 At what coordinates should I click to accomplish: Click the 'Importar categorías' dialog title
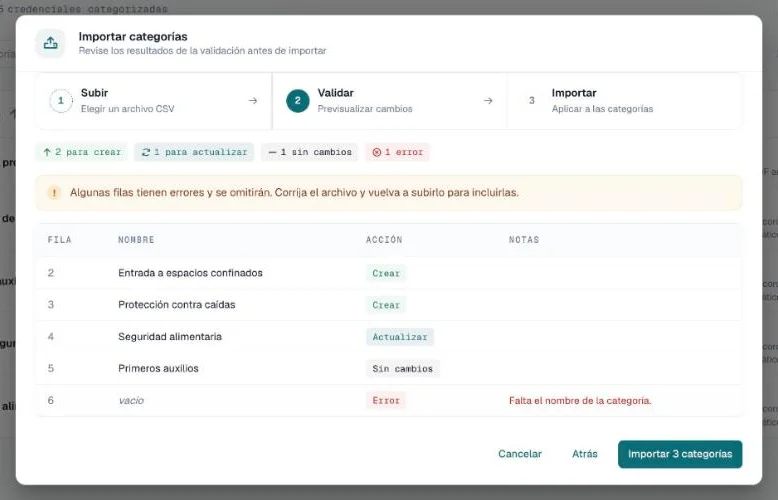coord(133,37)
